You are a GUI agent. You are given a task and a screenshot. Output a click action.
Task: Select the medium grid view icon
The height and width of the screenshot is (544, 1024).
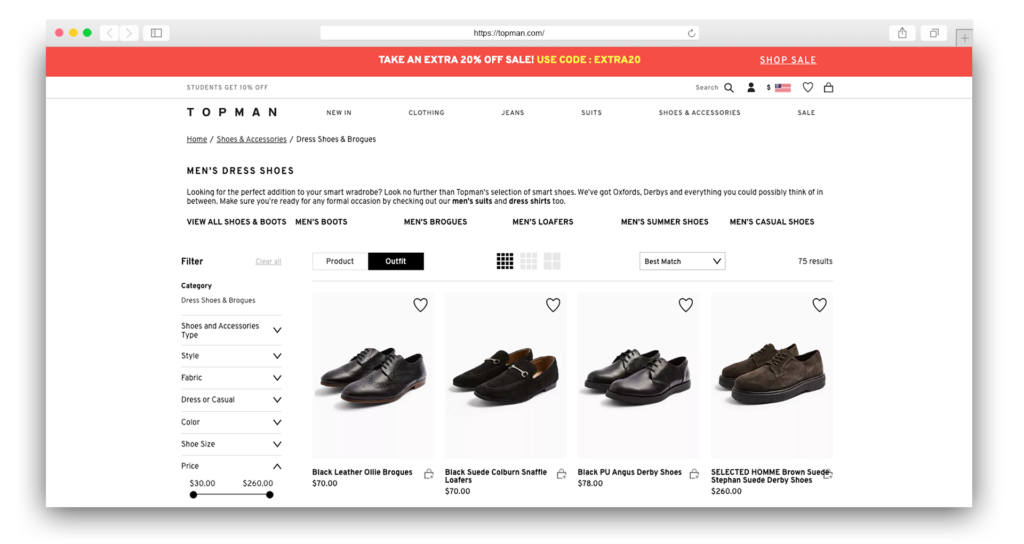click(529, 261)
